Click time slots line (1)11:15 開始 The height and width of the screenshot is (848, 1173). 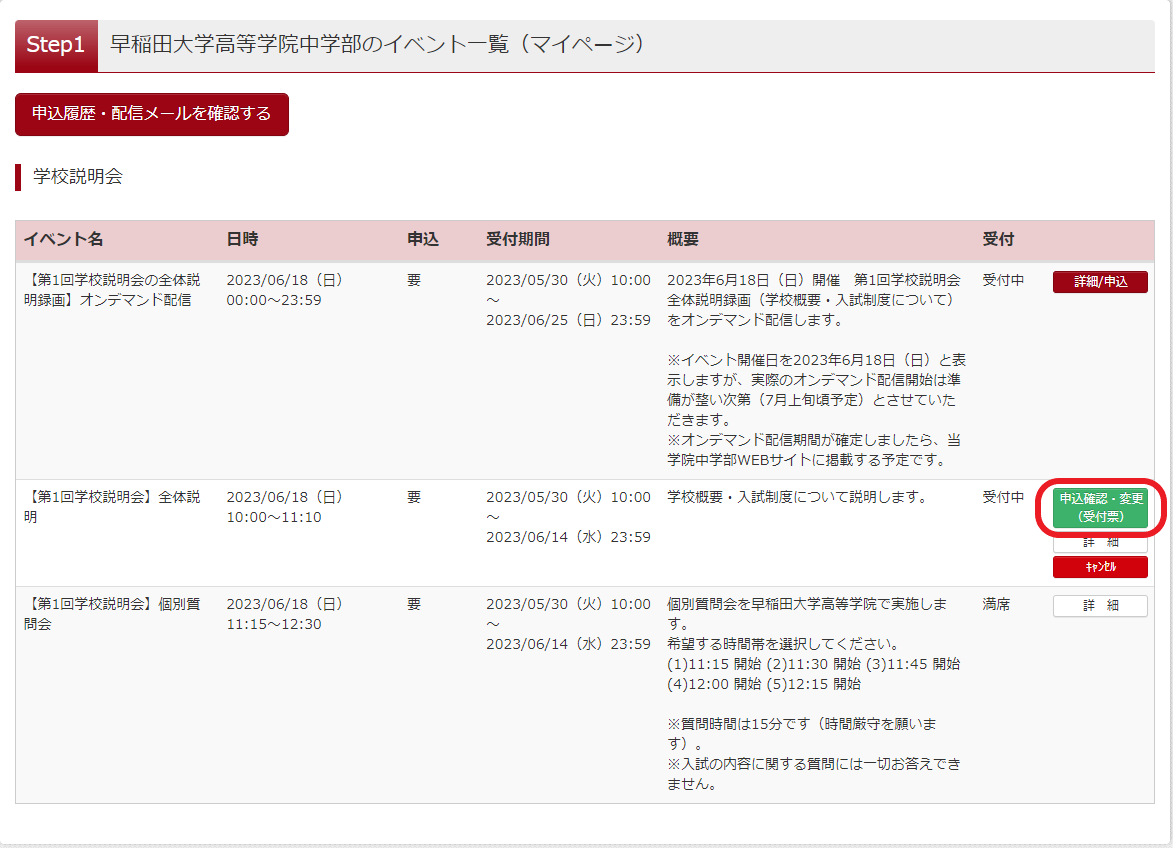point(813,664)
